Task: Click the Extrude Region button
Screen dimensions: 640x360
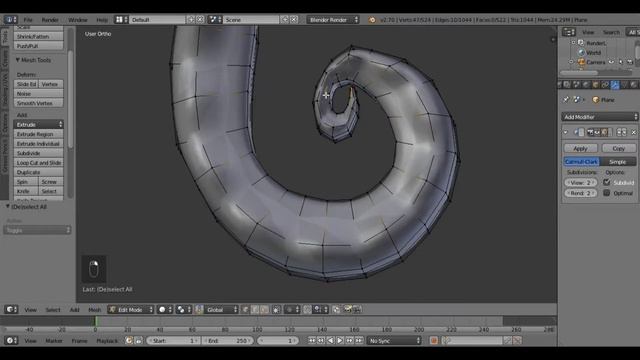Action: coord(39,134)
